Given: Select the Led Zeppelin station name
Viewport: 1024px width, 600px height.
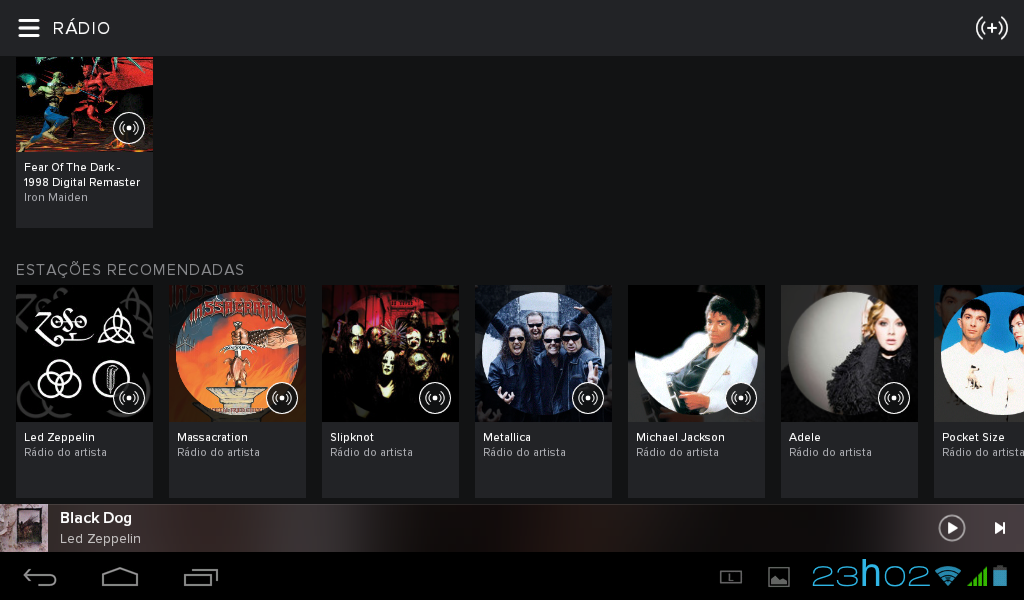Looking at the screenshot, I should click(x=59, y=437).
